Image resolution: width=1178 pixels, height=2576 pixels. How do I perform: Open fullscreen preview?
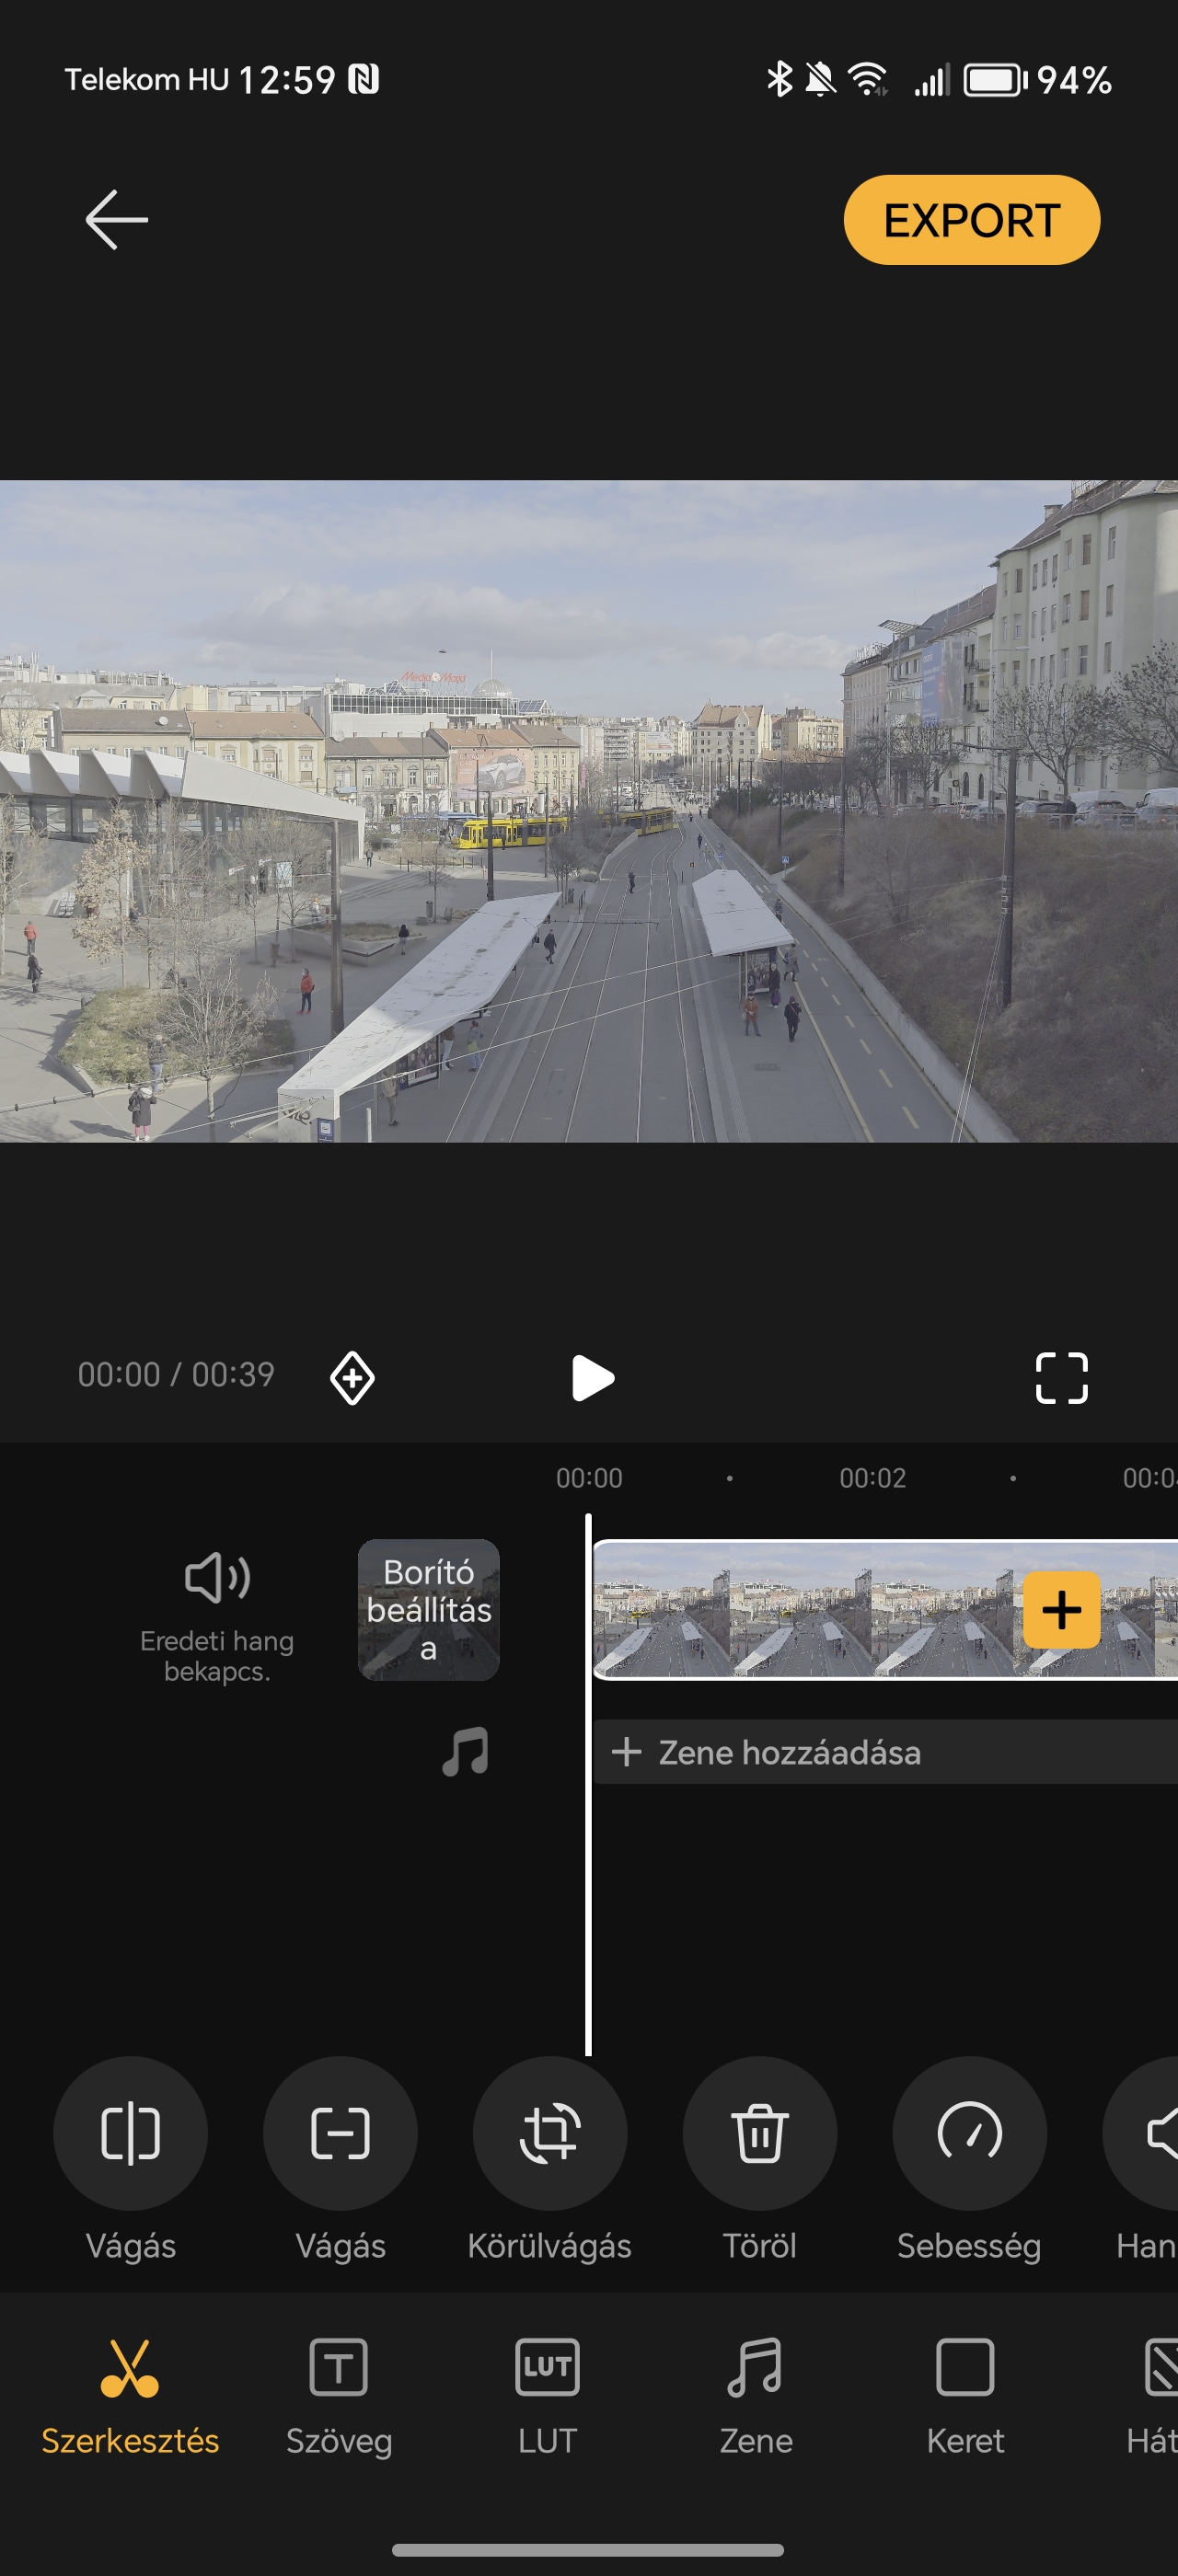coord(1061,1377)
